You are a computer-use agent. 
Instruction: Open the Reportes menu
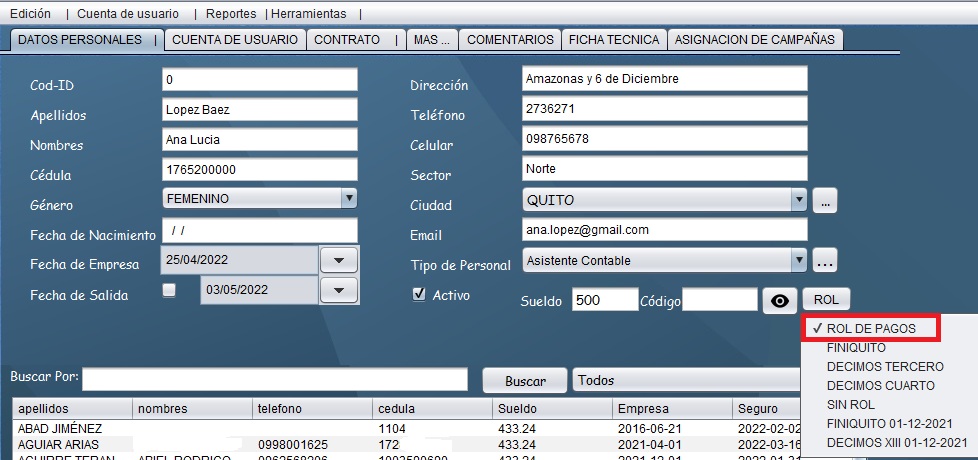click(230, 14)
